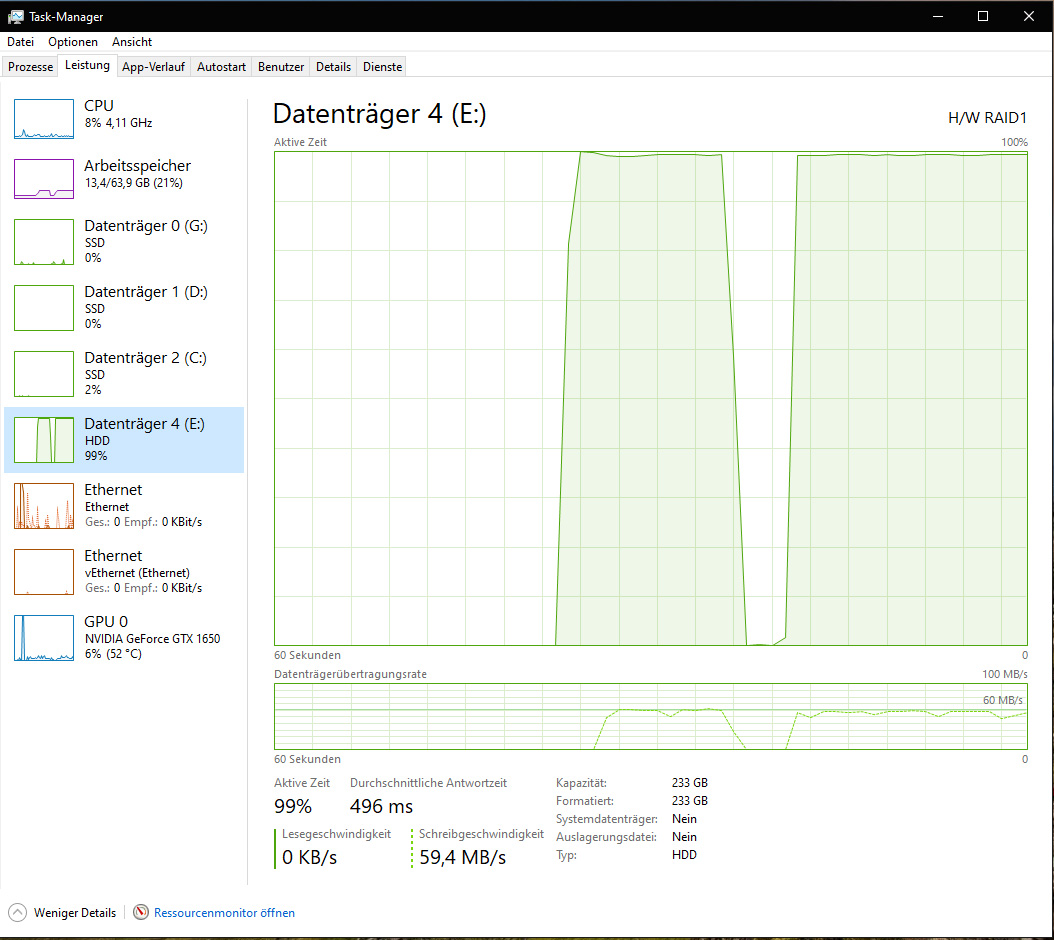
Task: Open the first Ethernet adapter graph
Action: 44,505
